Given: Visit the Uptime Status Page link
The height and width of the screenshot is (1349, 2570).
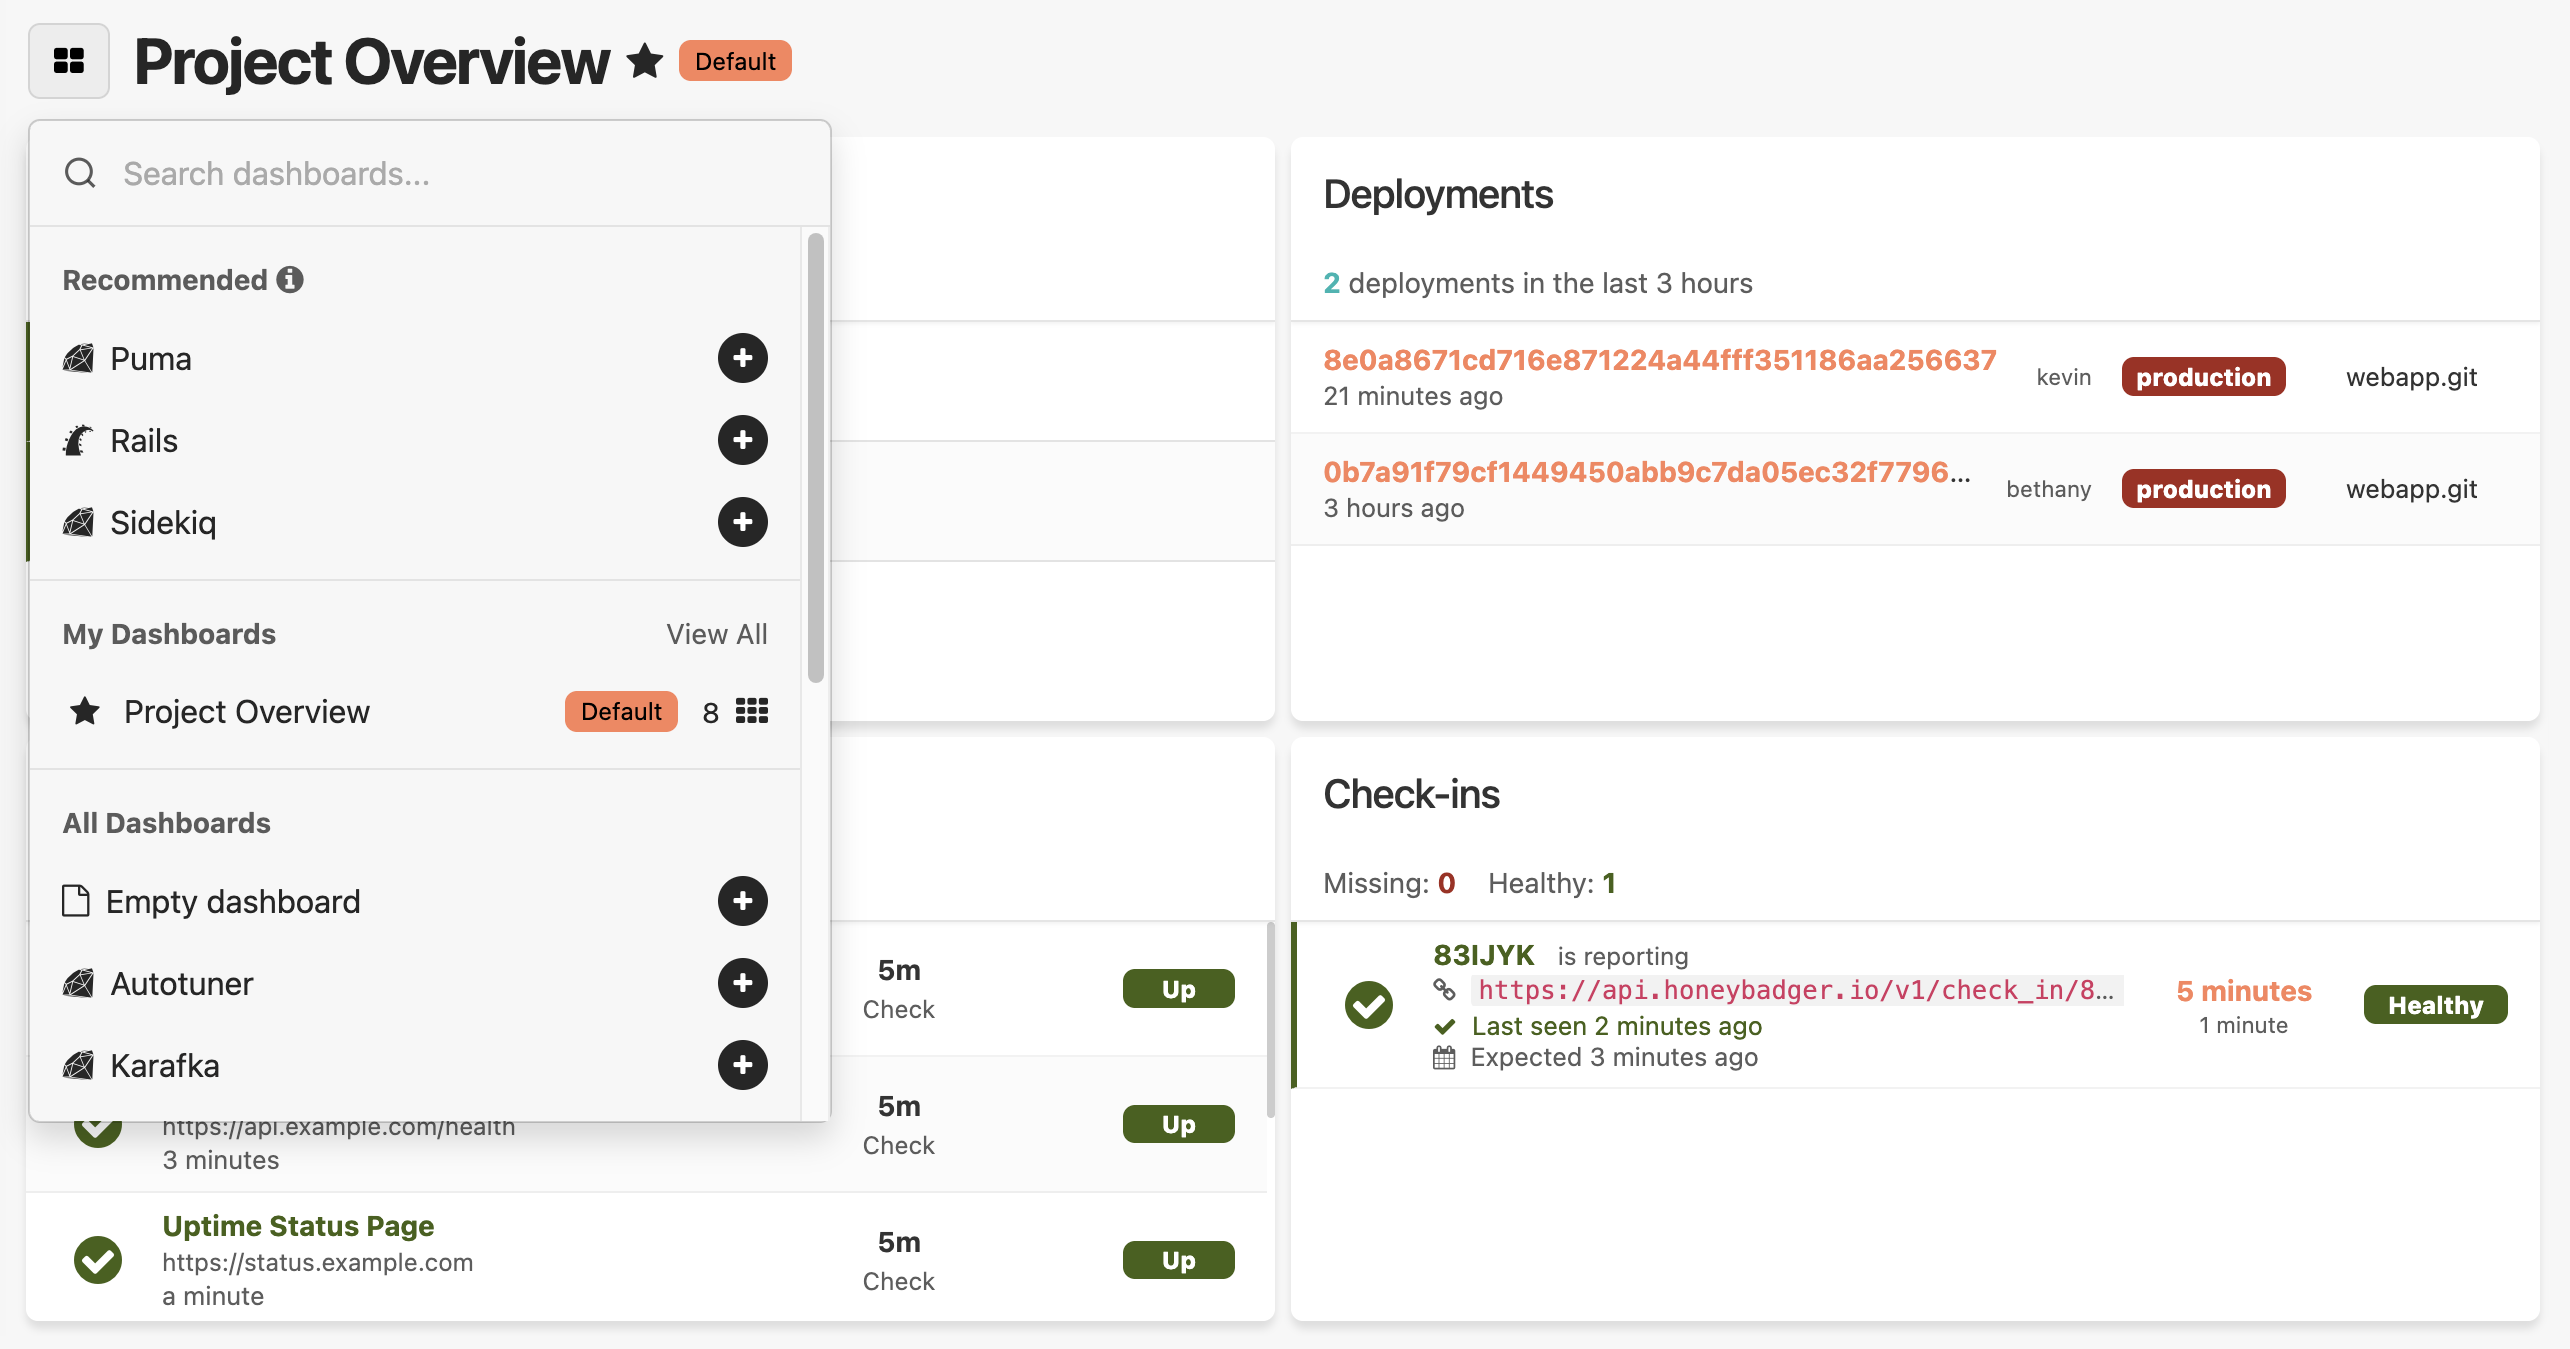Looking at the screenshot, I should (297, 1225).
